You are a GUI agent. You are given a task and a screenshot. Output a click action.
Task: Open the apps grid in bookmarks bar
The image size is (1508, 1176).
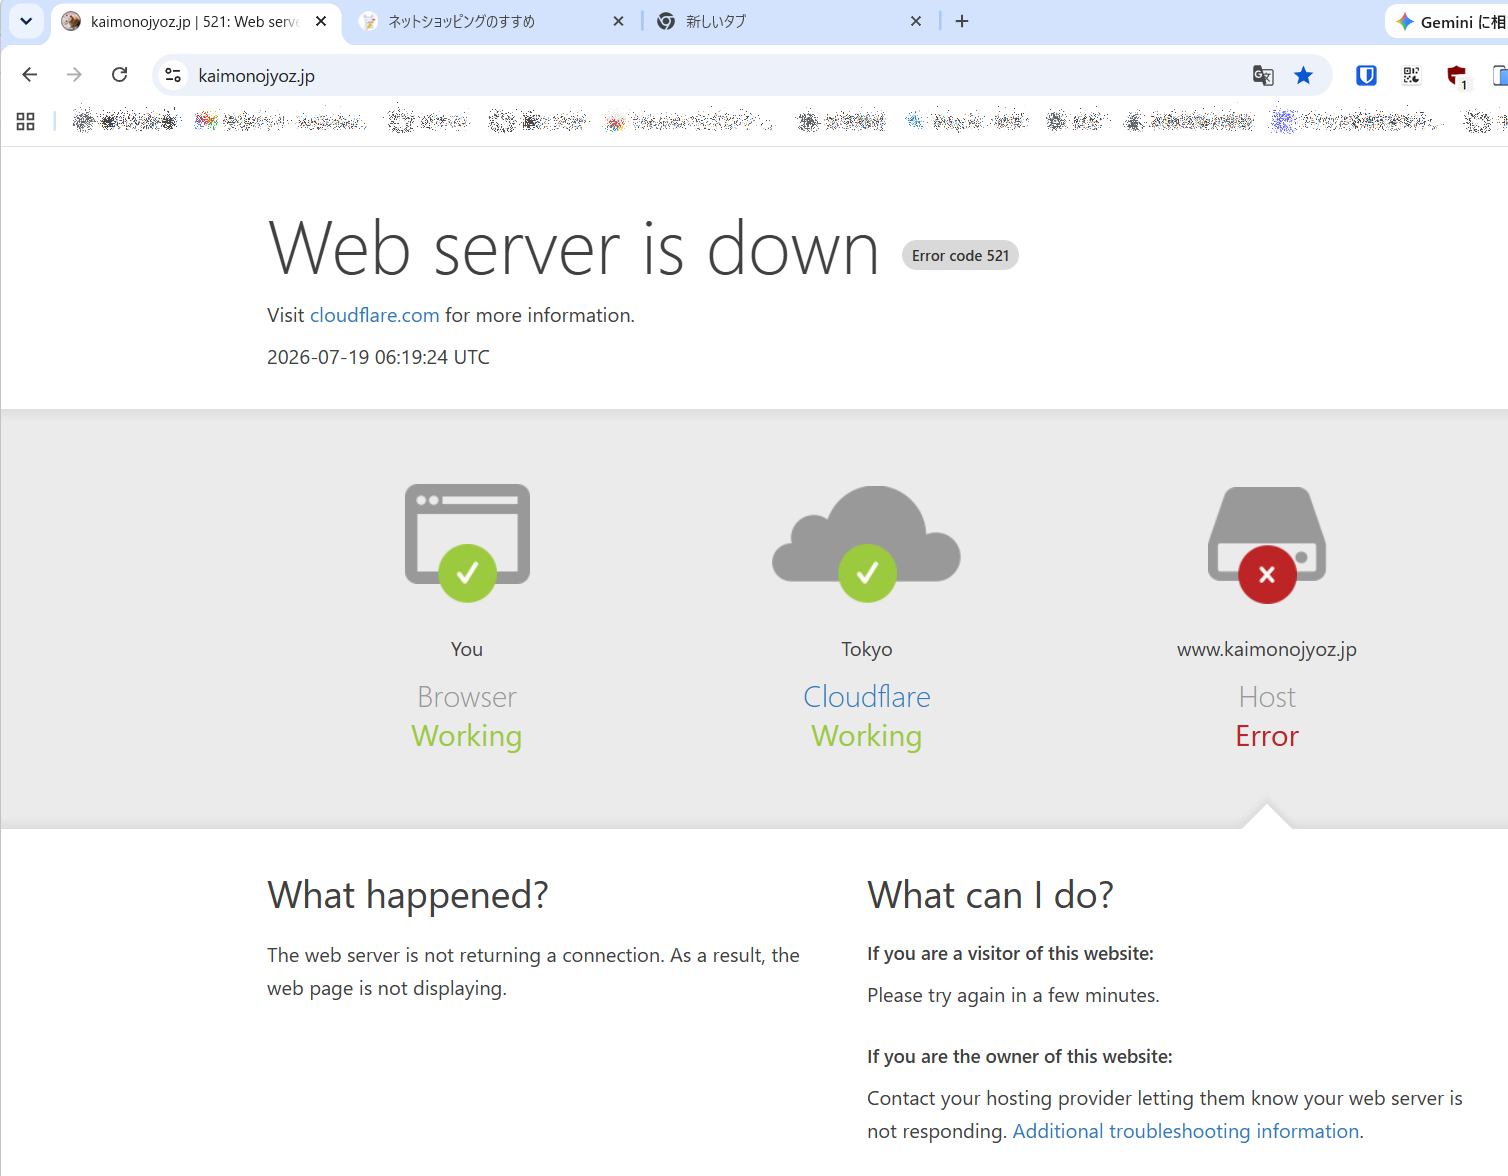(26, 121)
